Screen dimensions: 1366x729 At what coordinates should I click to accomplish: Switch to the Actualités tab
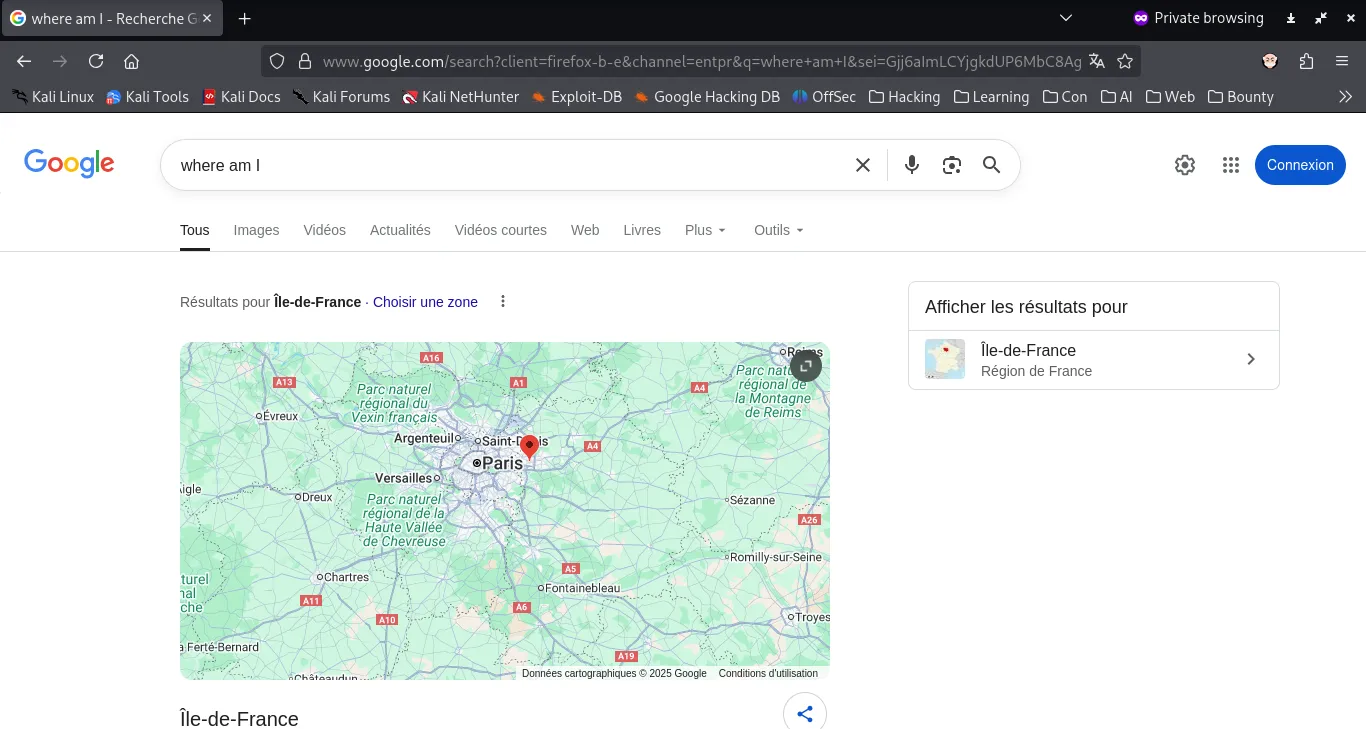coord(400,230)
